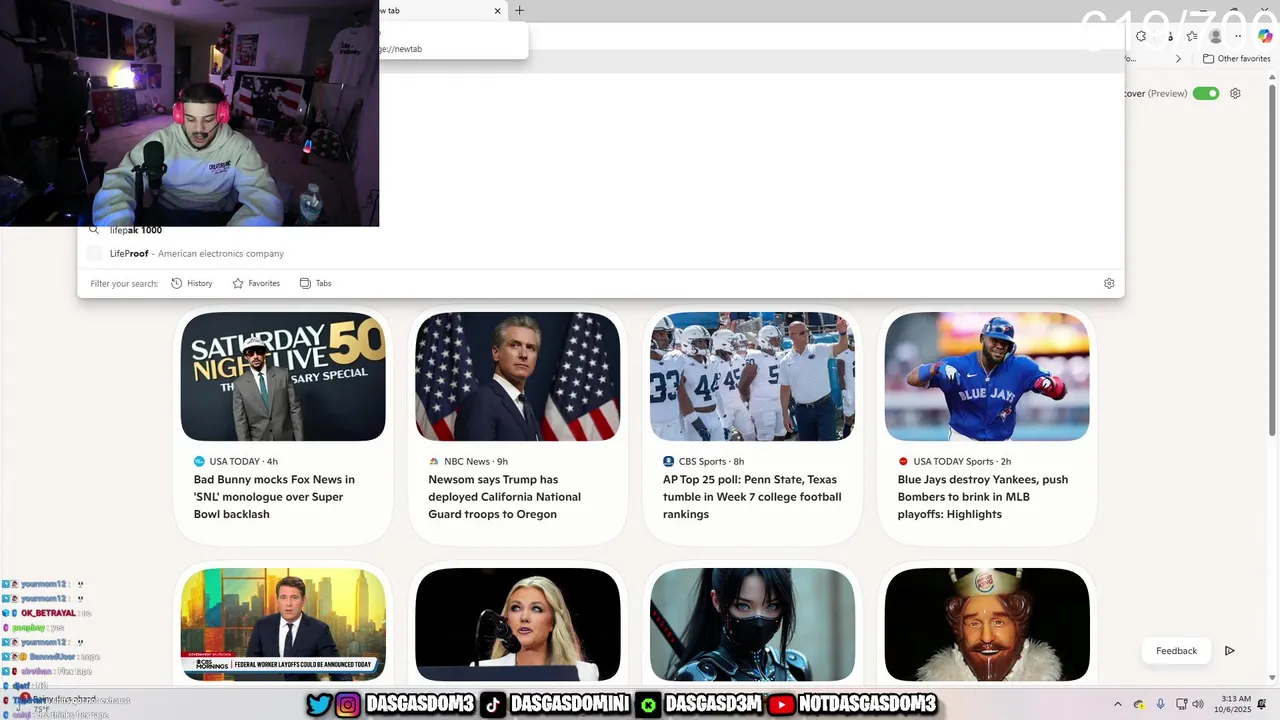This screenshot has height=720, width=1280.
Task: Open the Other favorites folder
Action: (1236, 59)
